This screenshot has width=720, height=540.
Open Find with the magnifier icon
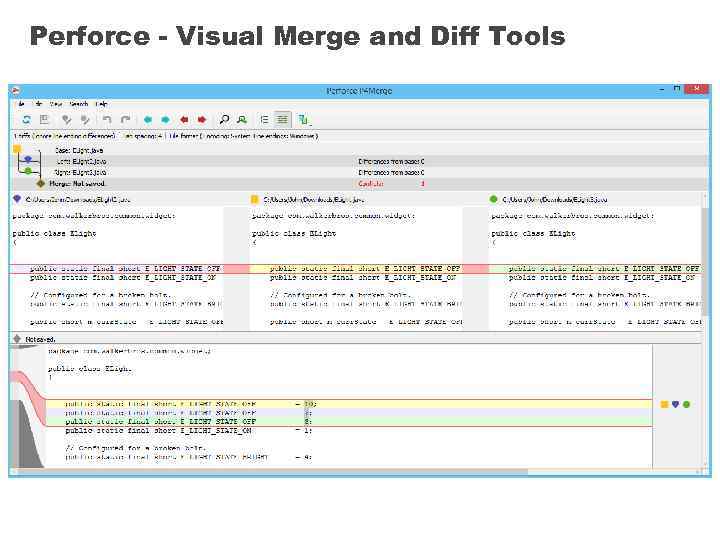[224, 120]
